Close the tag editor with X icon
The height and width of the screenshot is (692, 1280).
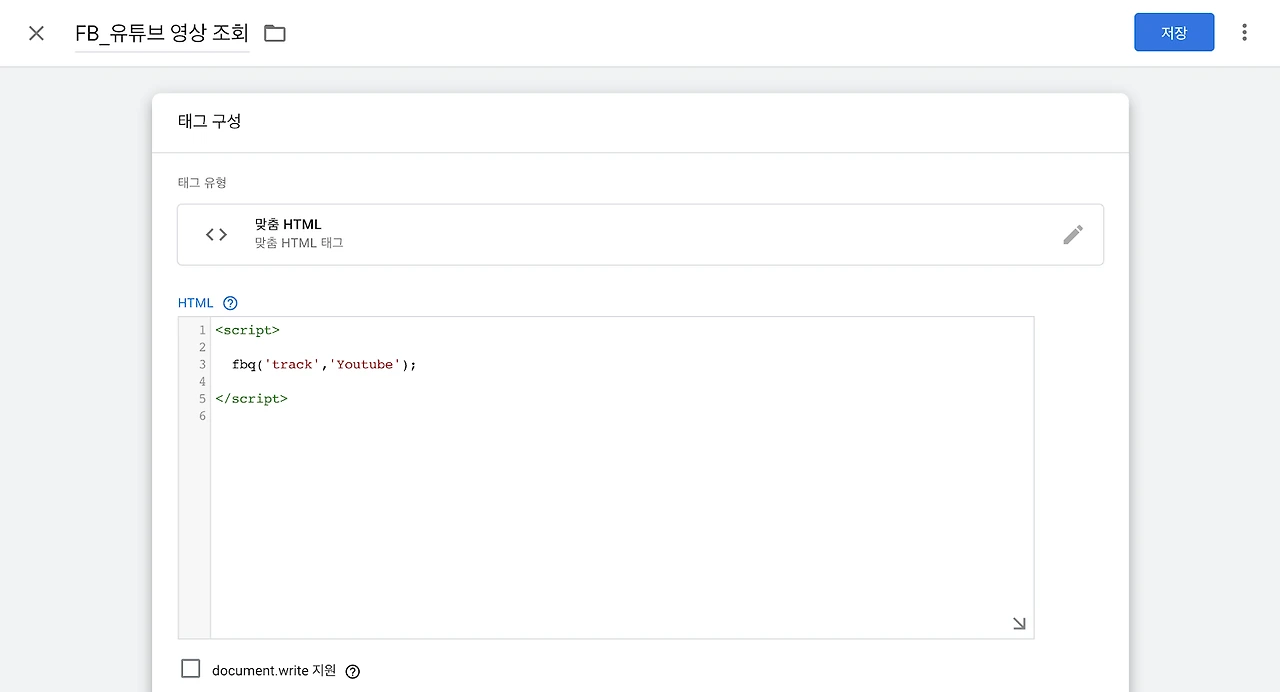click(37, 33)
